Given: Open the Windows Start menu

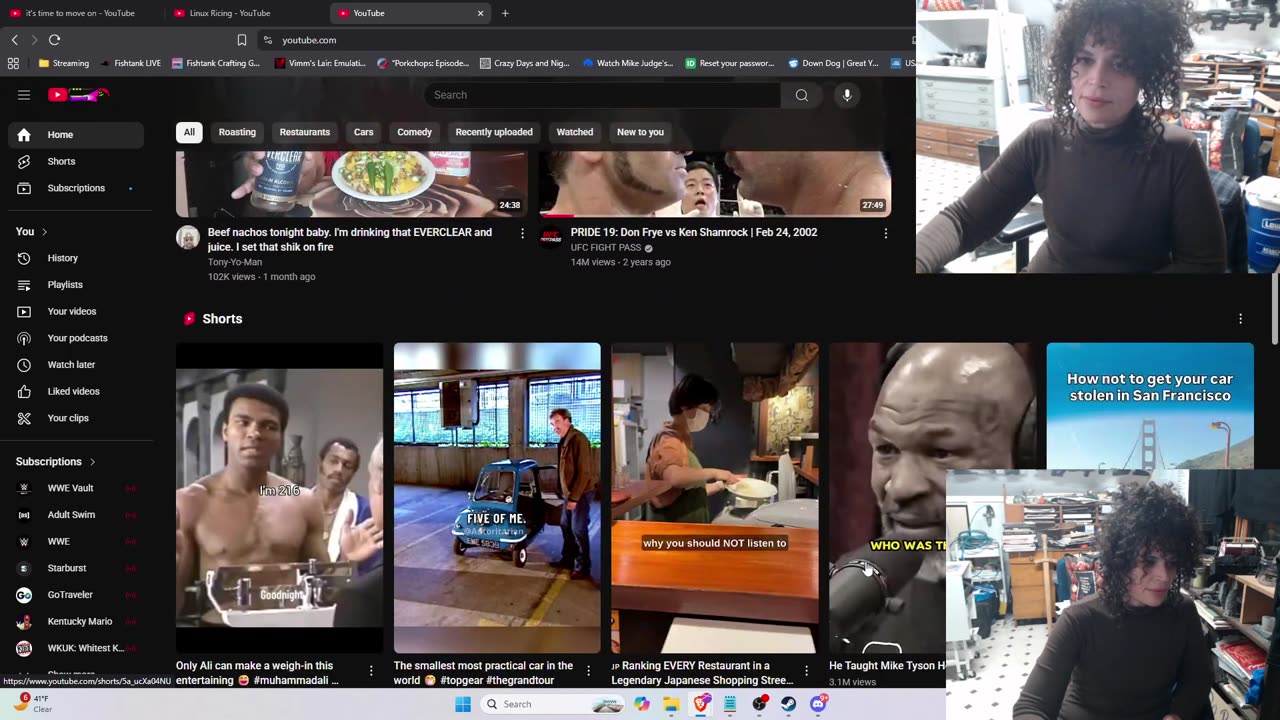Looking at the screenshot, I should point(462,704).
